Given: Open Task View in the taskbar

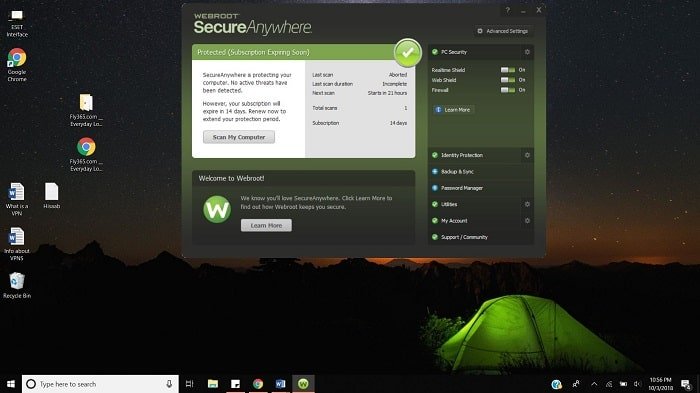Looking at the screenshot, I should (x=189, y=384).
